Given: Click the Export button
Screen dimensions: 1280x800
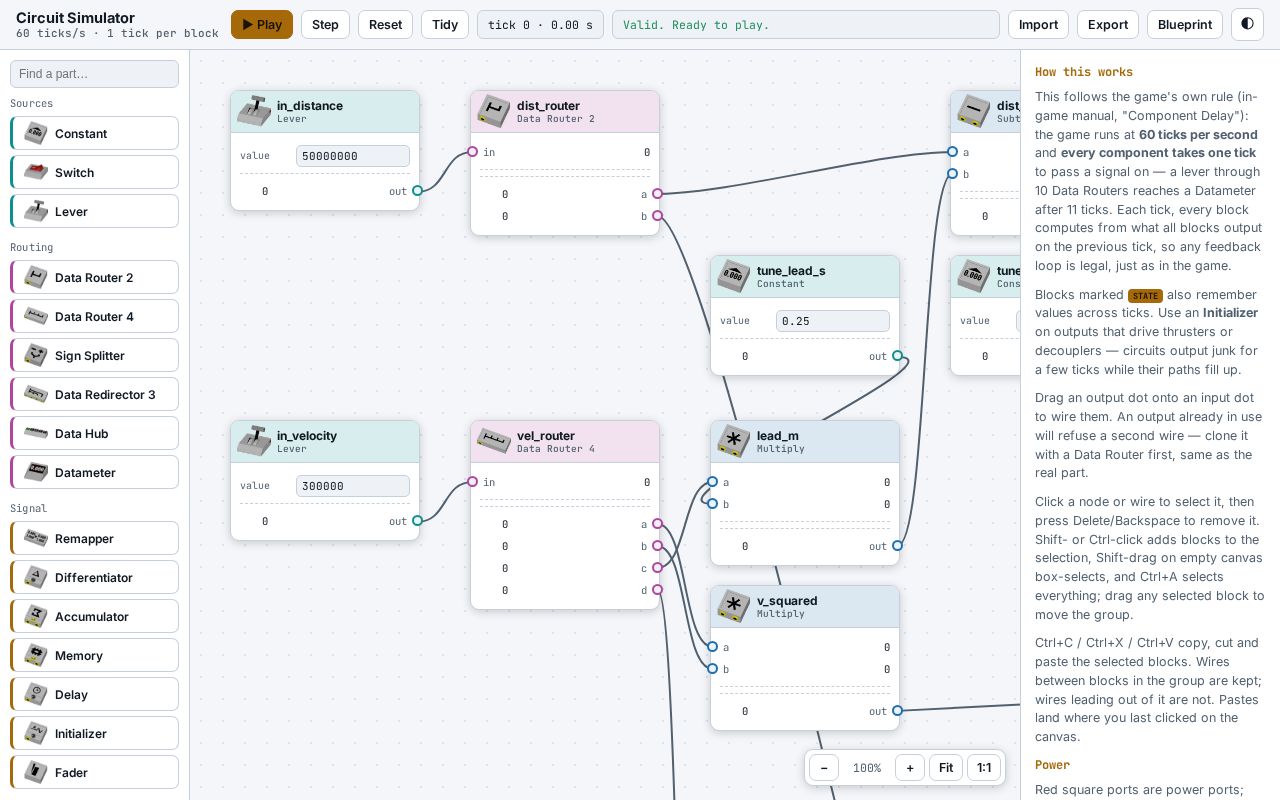Looking at the screenshot, I should [1108, 24].
